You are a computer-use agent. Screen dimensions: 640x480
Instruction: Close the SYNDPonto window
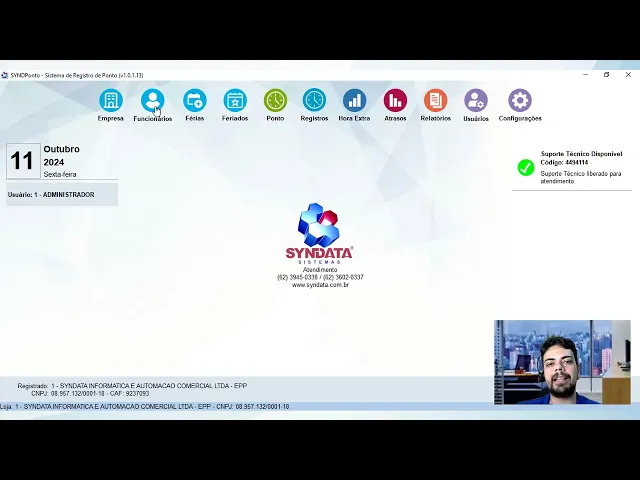(629, 75)
